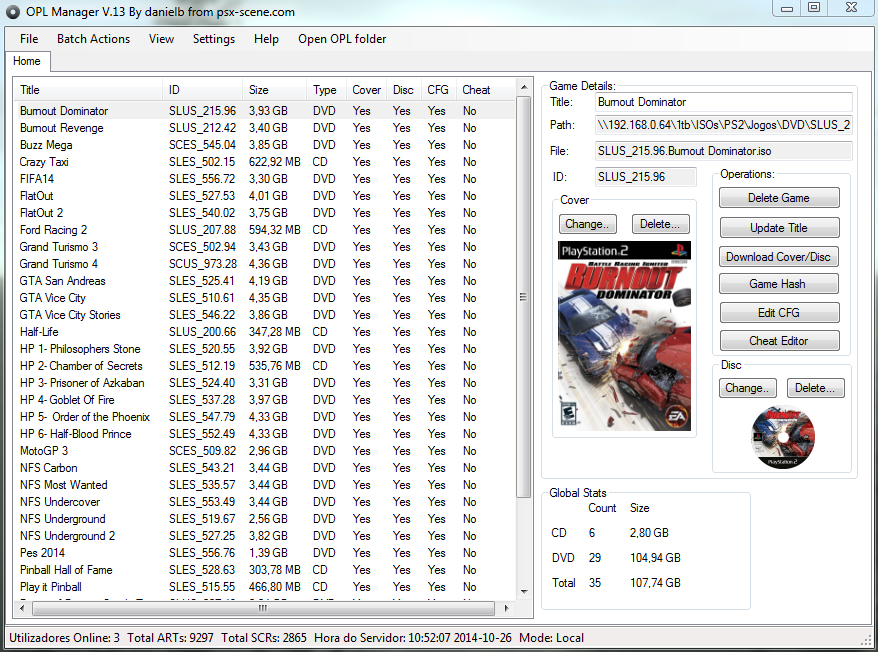The height and width of the screenshot is (652, 878).
Task: Click the game Title input field
Action: (x=724, y=102)
